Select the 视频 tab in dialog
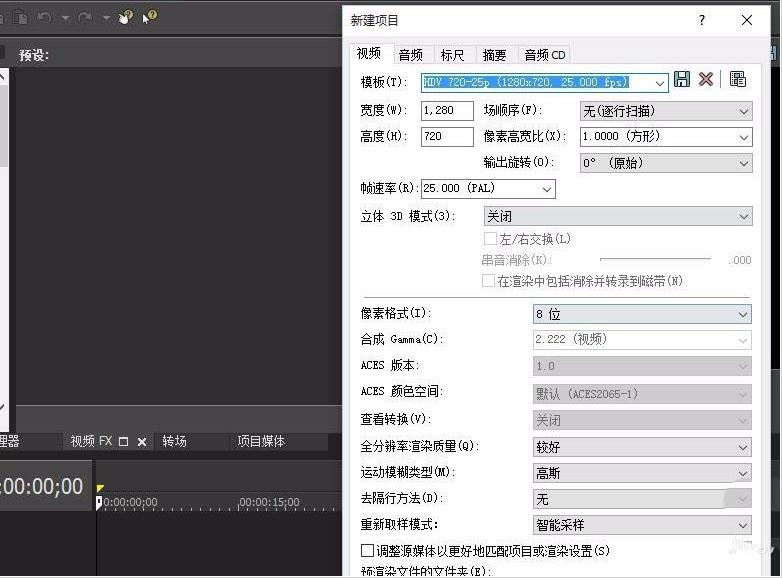 pyautogui.click(x=369, y=53)
